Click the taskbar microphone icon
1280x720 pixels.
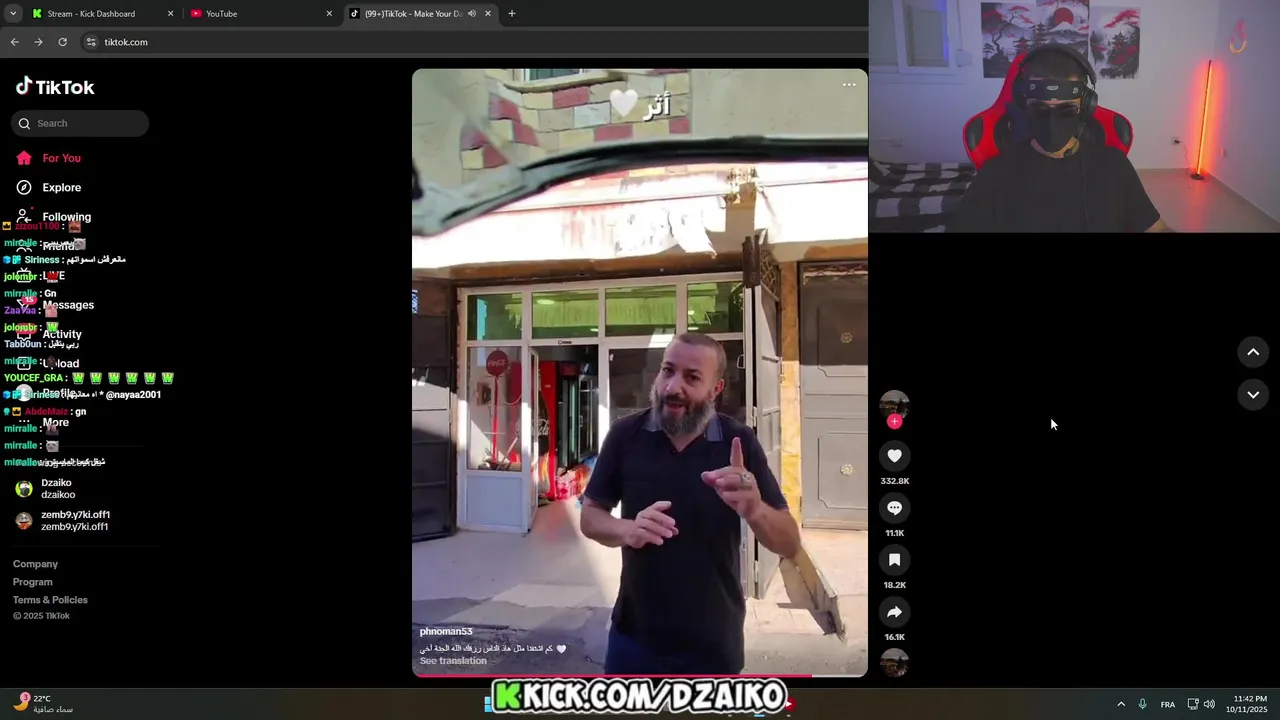coord(1143,704)
